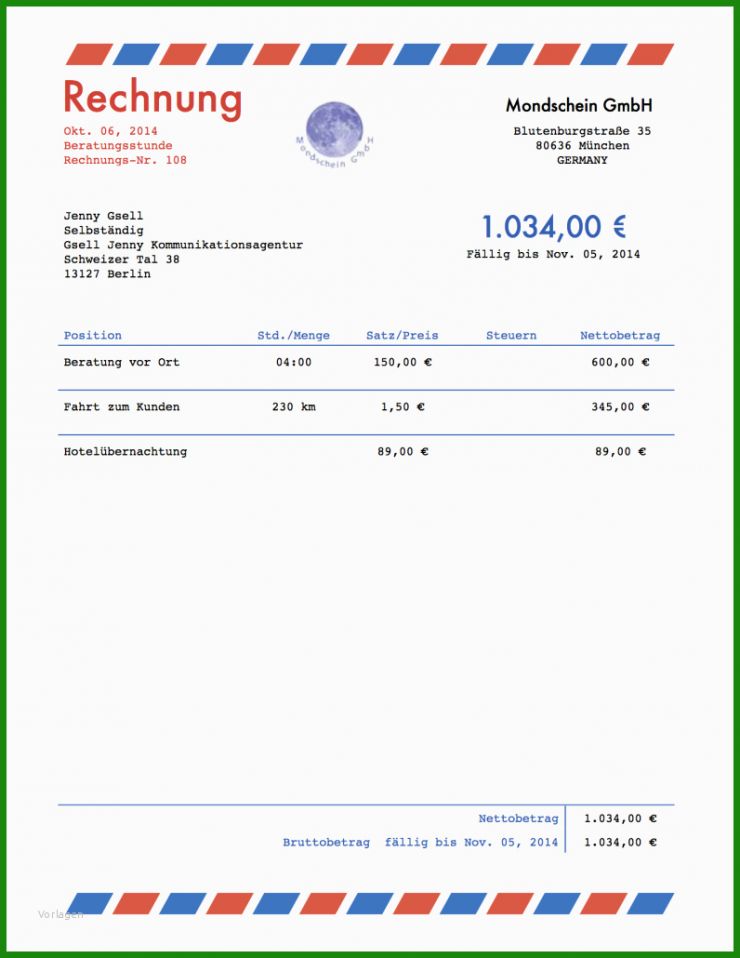Screen dimensions: 740x958
Task: Click the footer Nettobetrag value '1.034,00 €'
Action: coord(620,818)
